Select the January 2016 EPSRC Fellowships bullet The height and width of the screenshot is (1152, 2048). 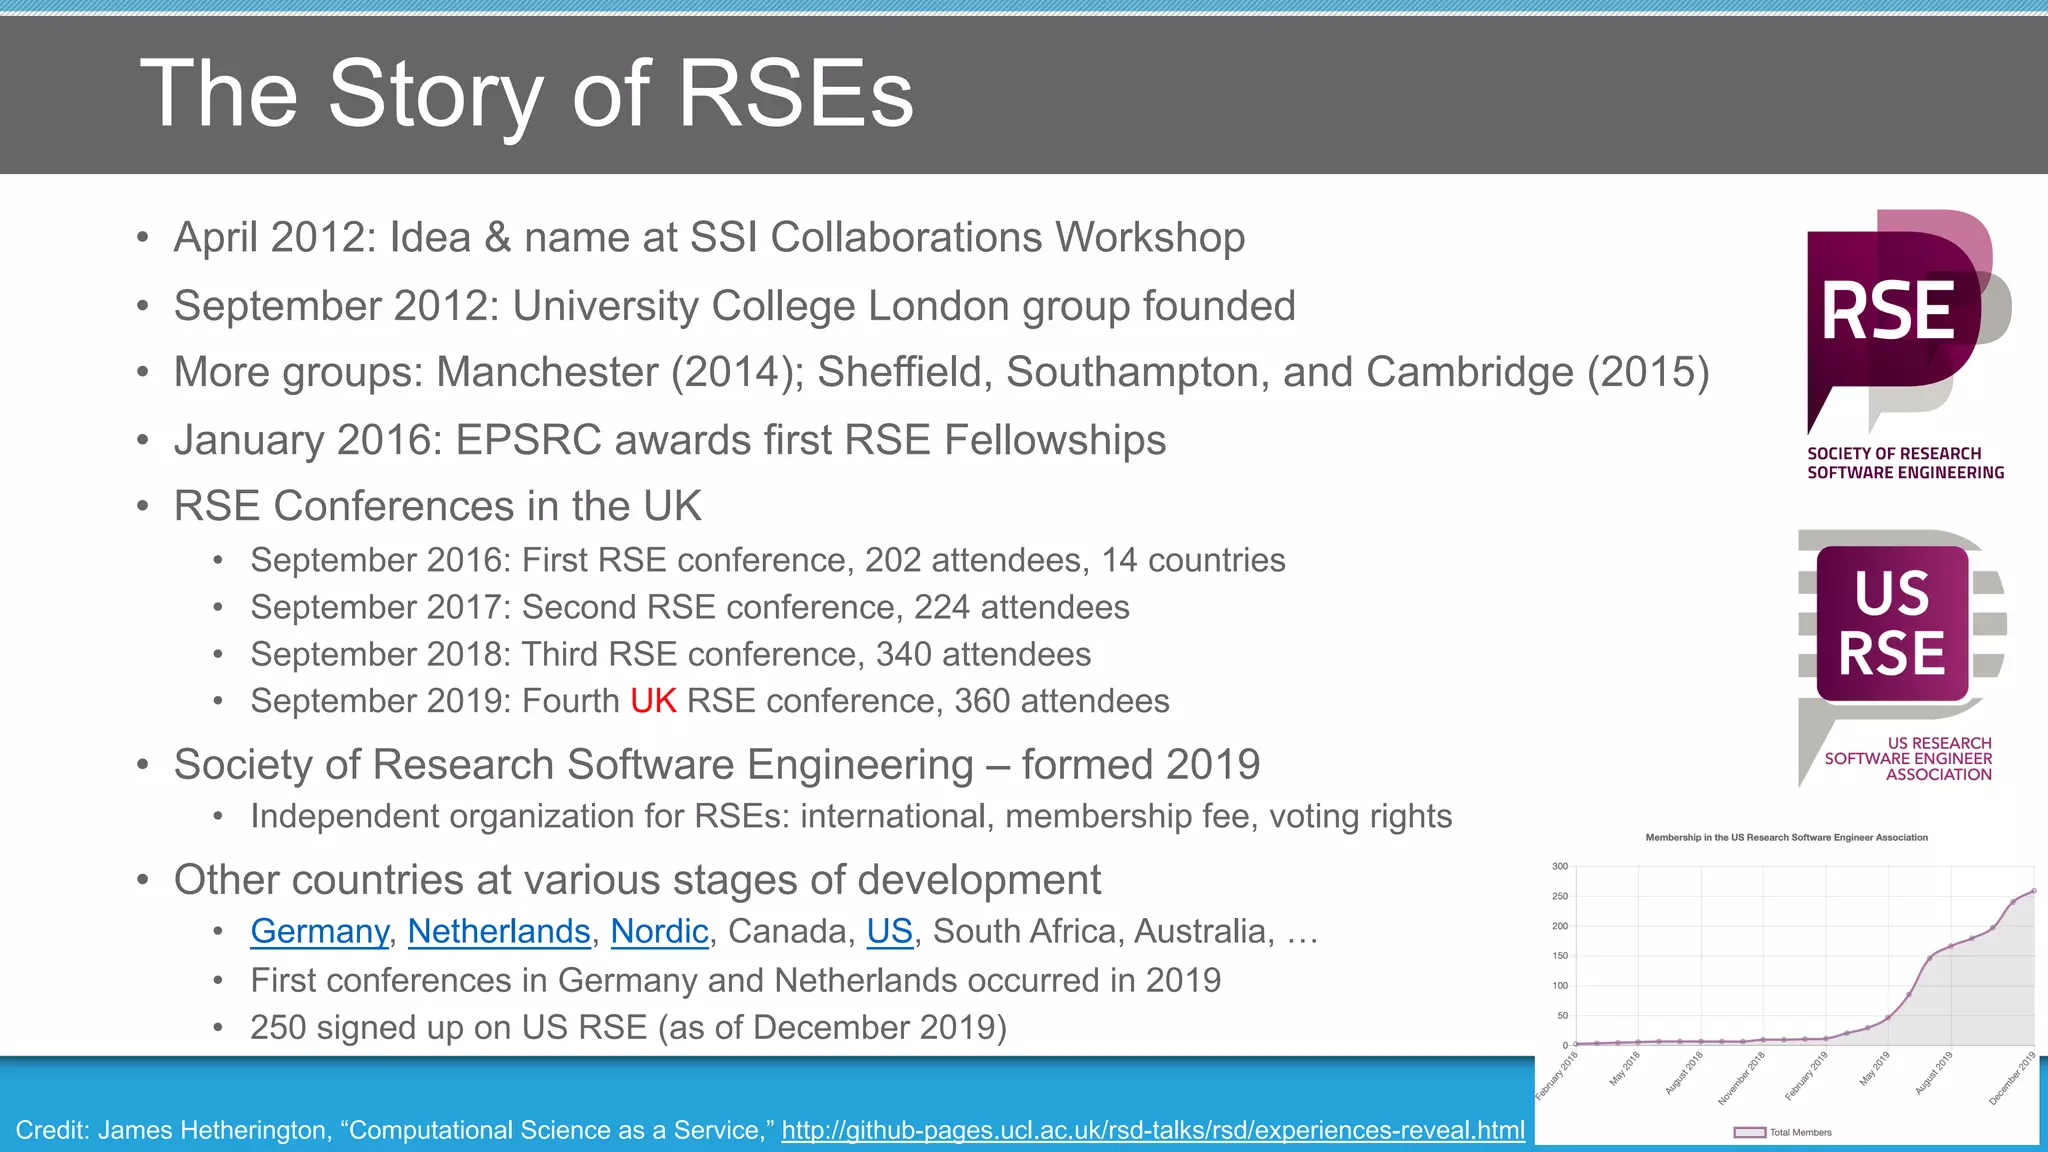[x=670, y=440]
